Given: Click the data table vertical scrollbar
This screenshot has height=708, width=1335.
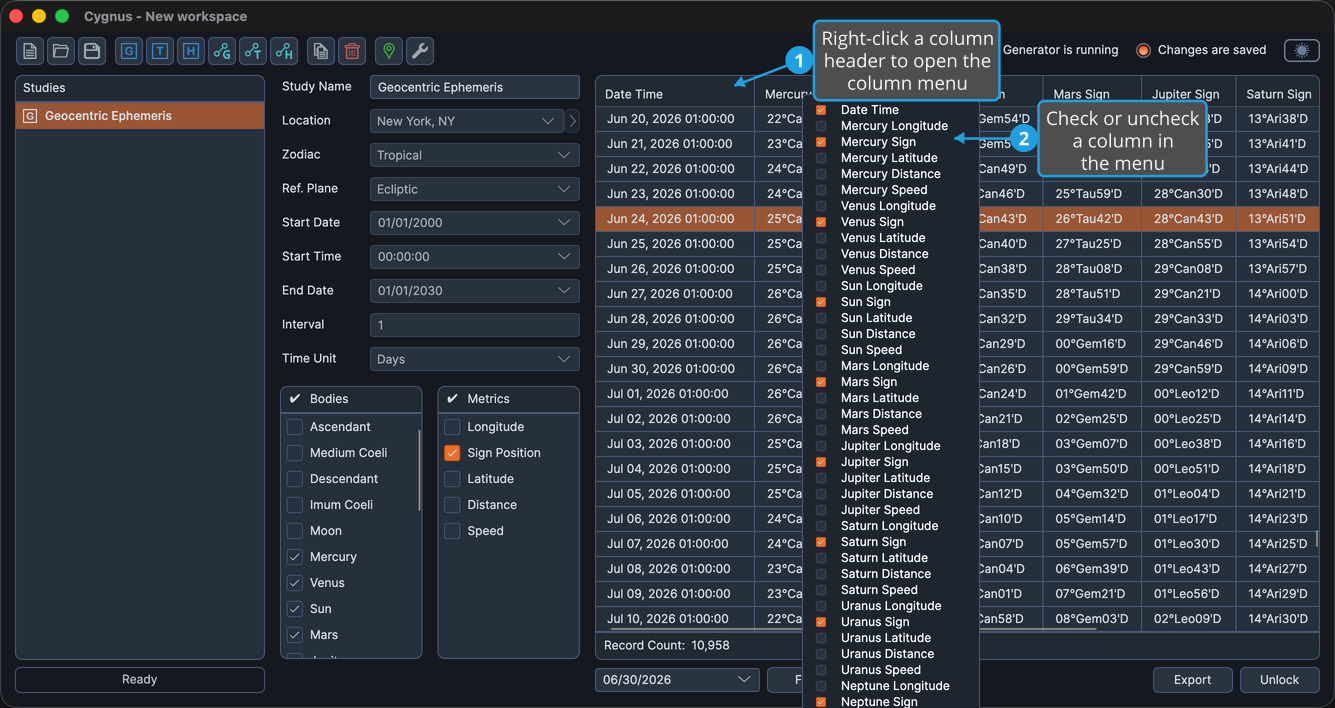Looking at the screenshot, I should point(1317,539).
